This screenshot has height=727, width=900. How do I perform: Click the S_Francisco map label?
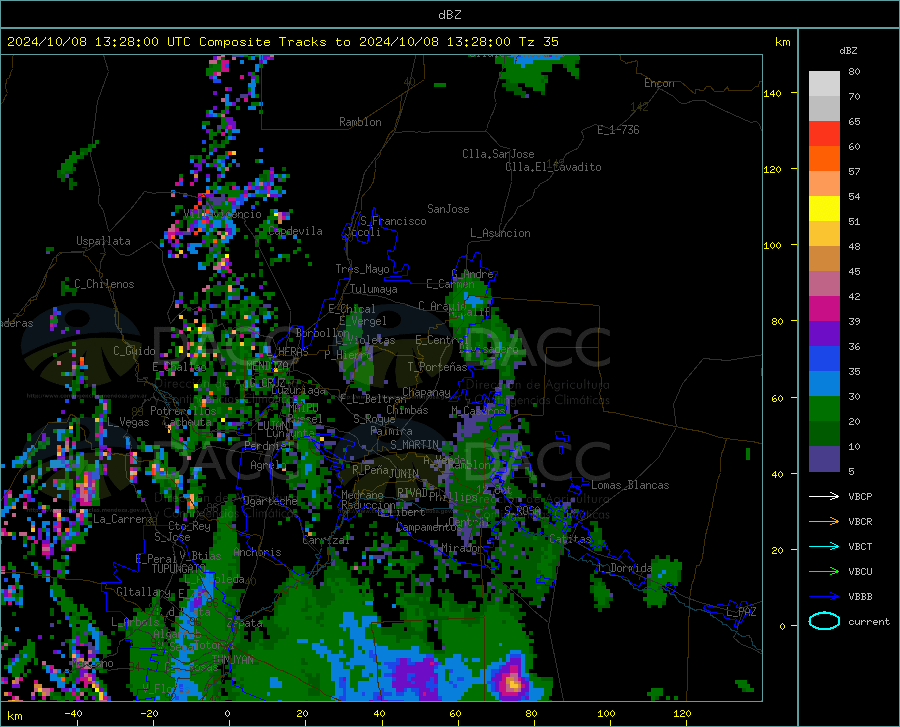pyautogui.click(x=394, y=221)
